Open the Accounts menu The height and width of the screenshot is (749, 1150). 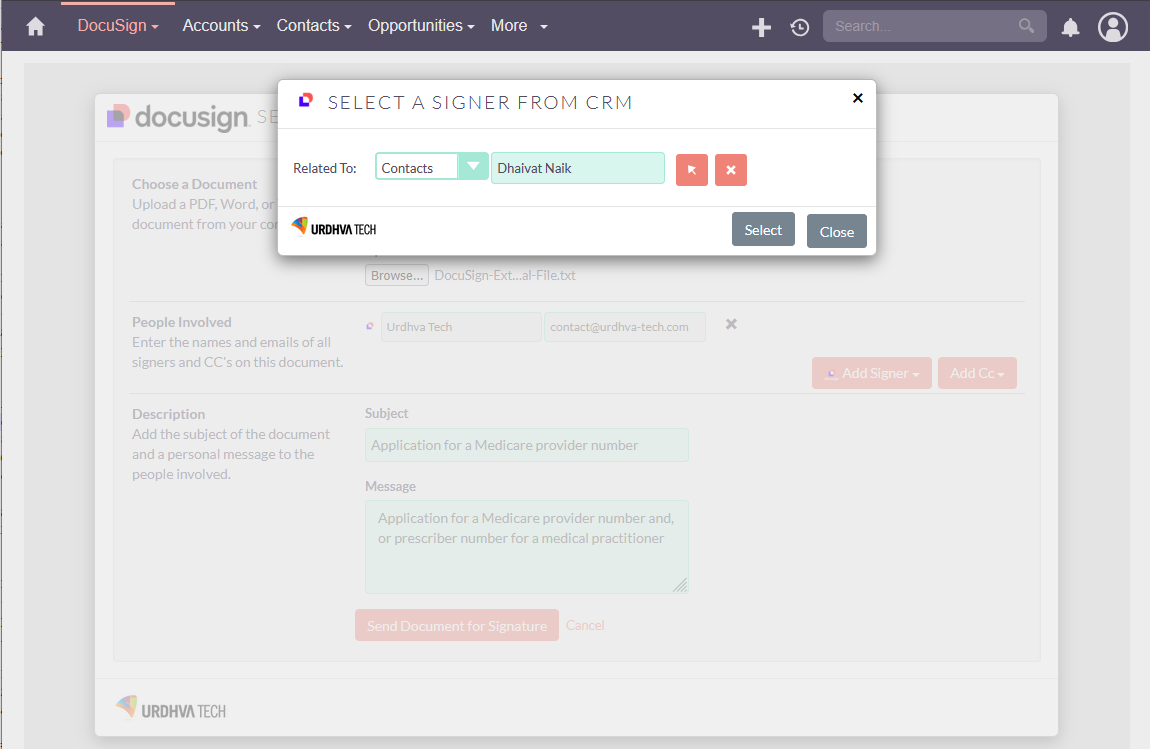[x=221, y=25]
